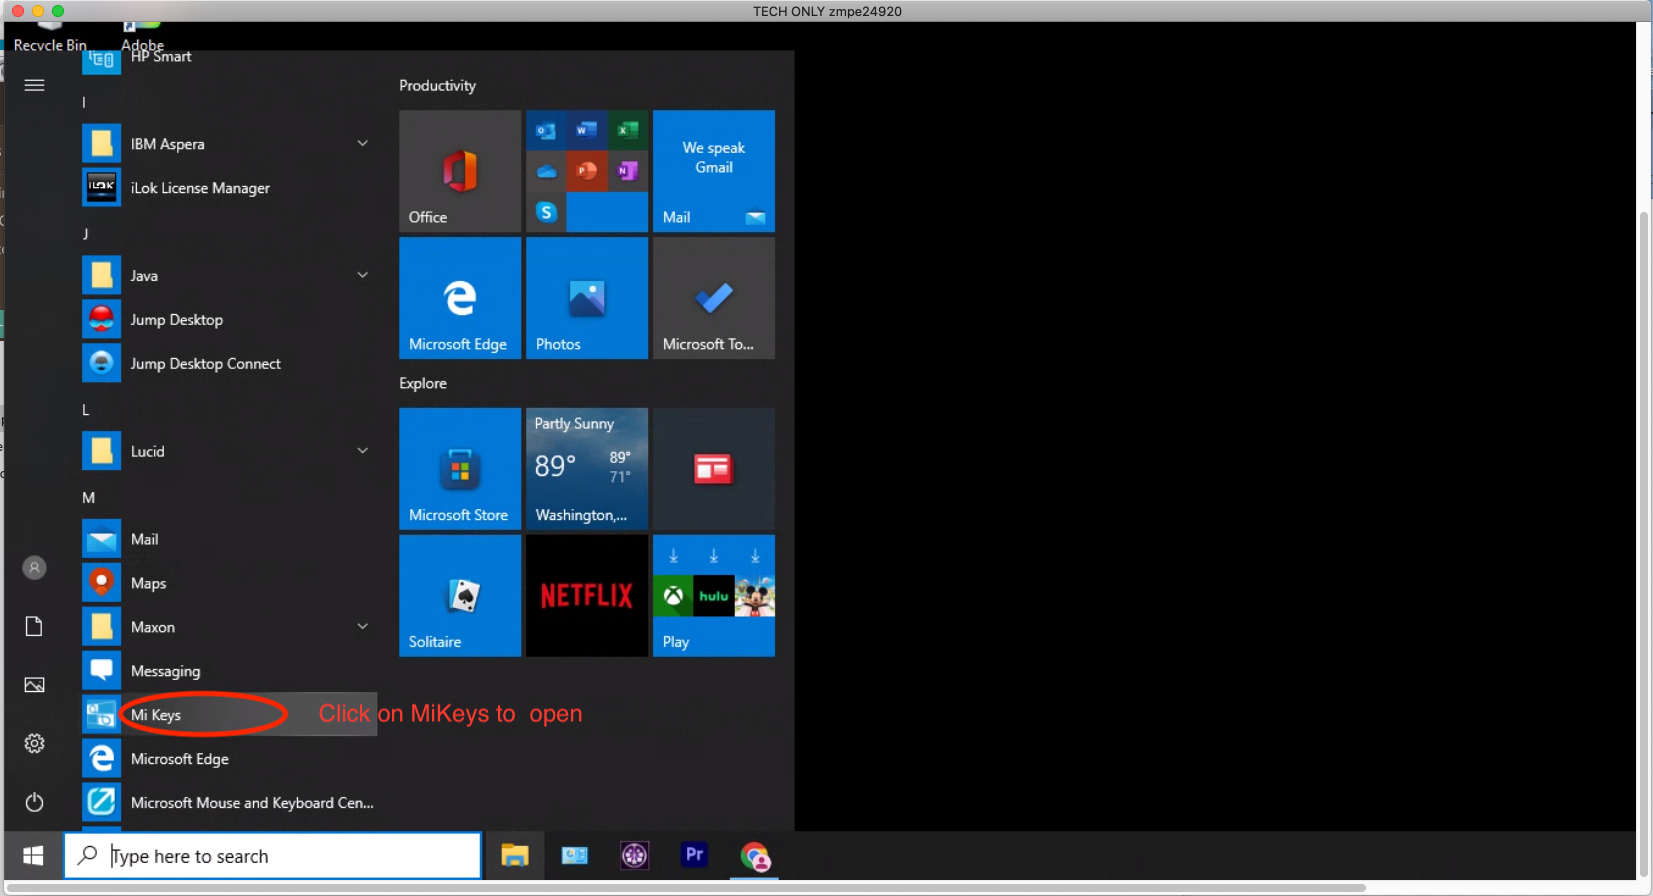Open the Mi Keys taskbar icon
Screen dimensions: 1653x896
(575, 856)
